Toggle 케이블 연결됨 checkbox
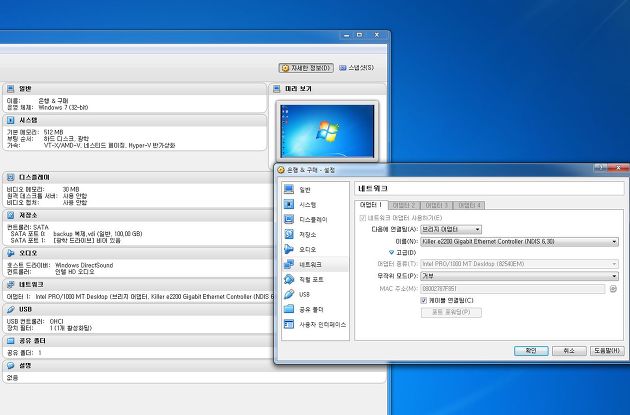 [423, 300]
